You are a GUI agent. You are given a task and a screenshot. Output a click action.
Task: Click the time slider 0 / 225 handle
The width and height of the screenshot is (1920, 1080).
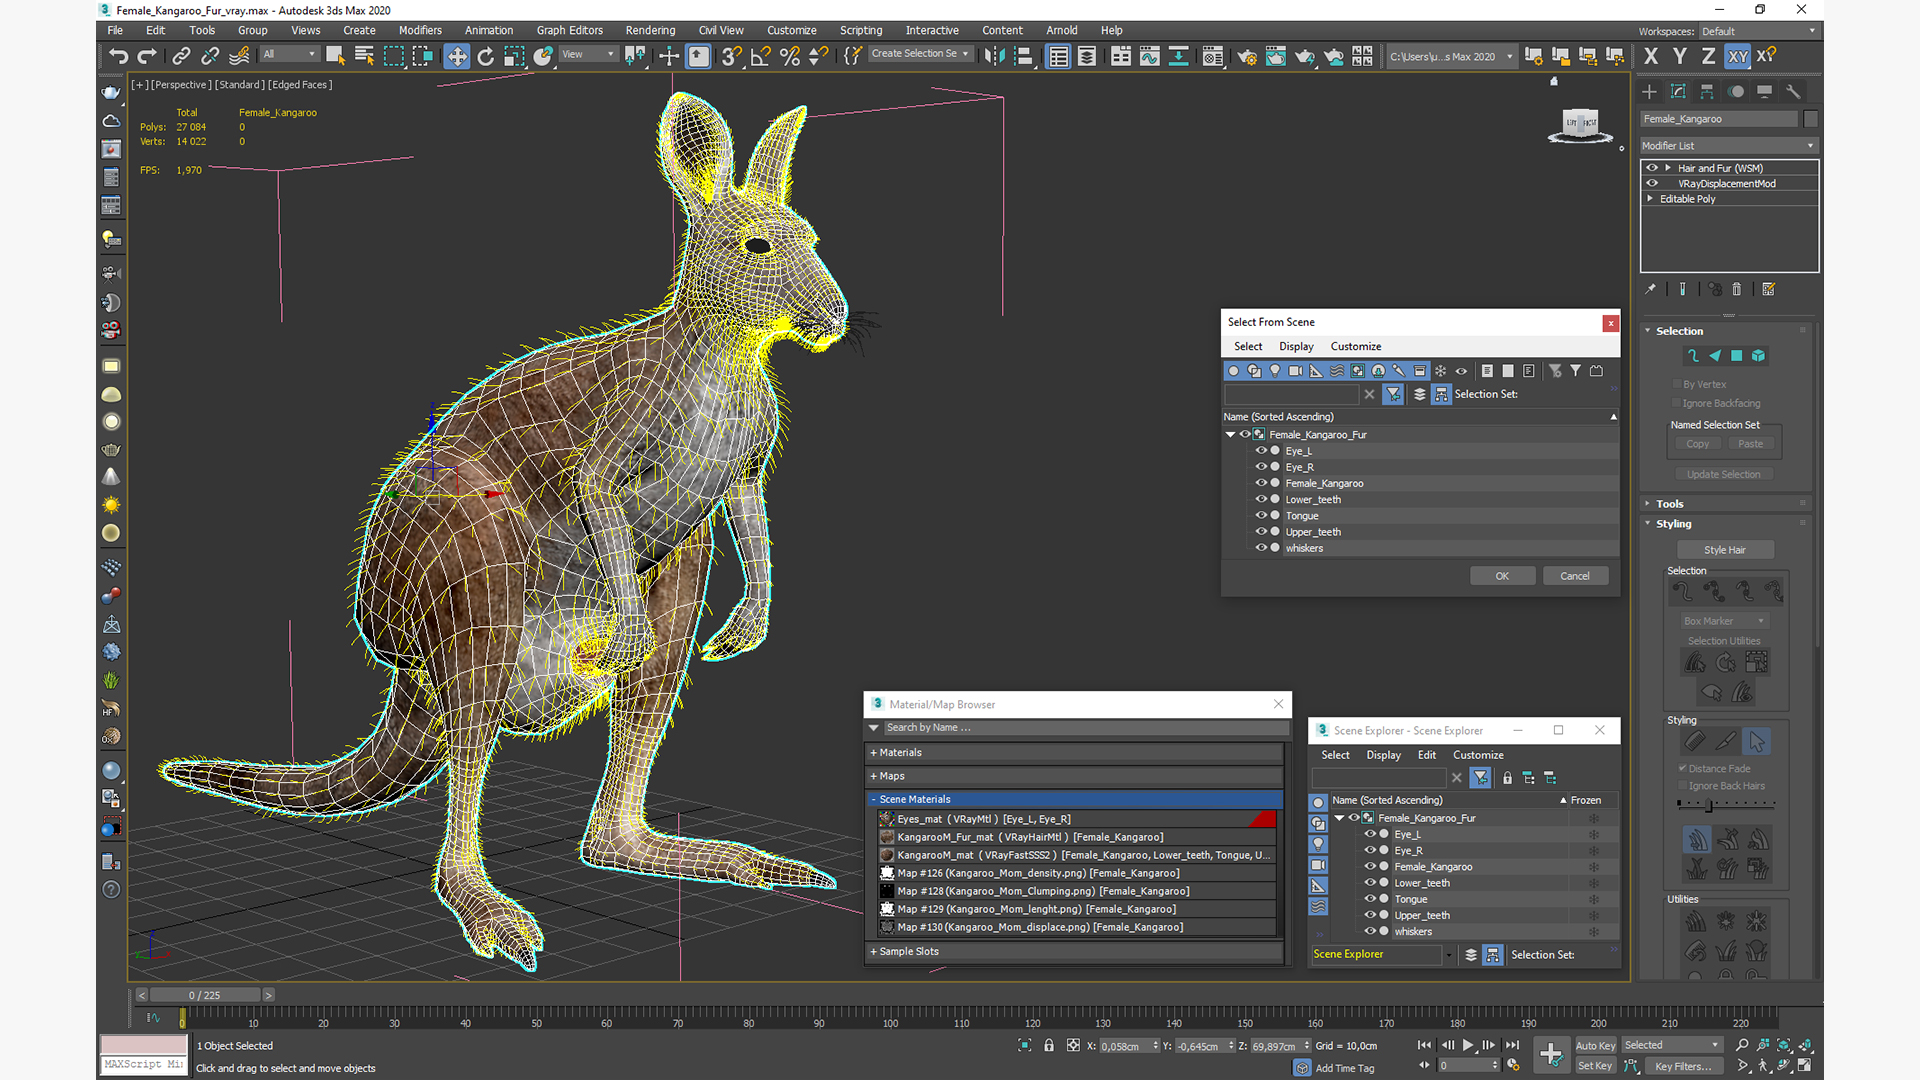(205, 995)
